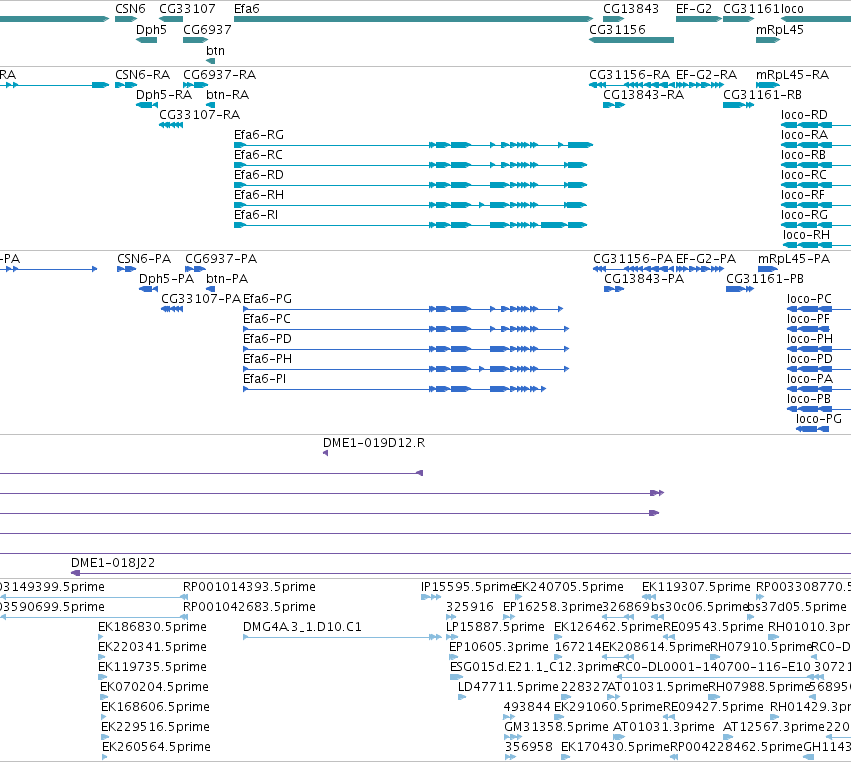
Task: Select the Efa6 gene bar
Action: pos(413,19)
